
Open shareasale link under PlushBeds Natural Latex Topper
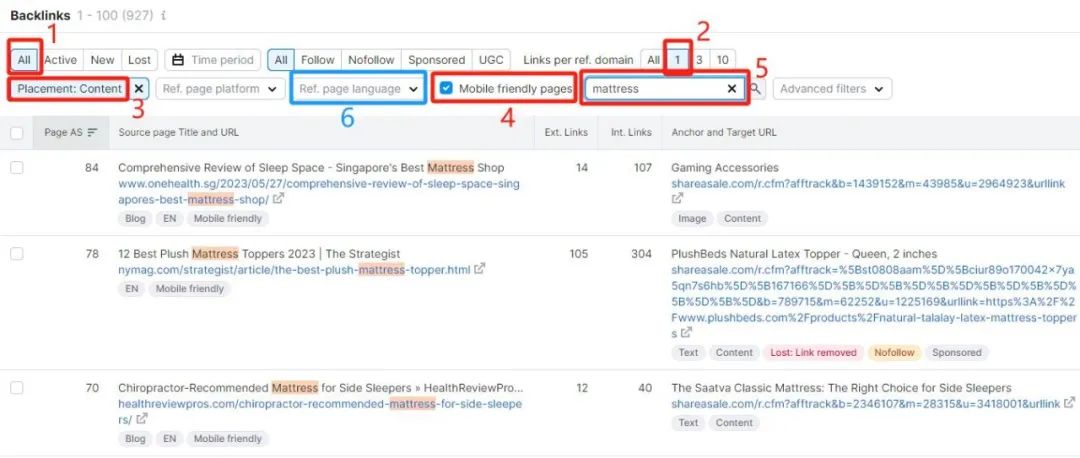(x=873, y=302)
